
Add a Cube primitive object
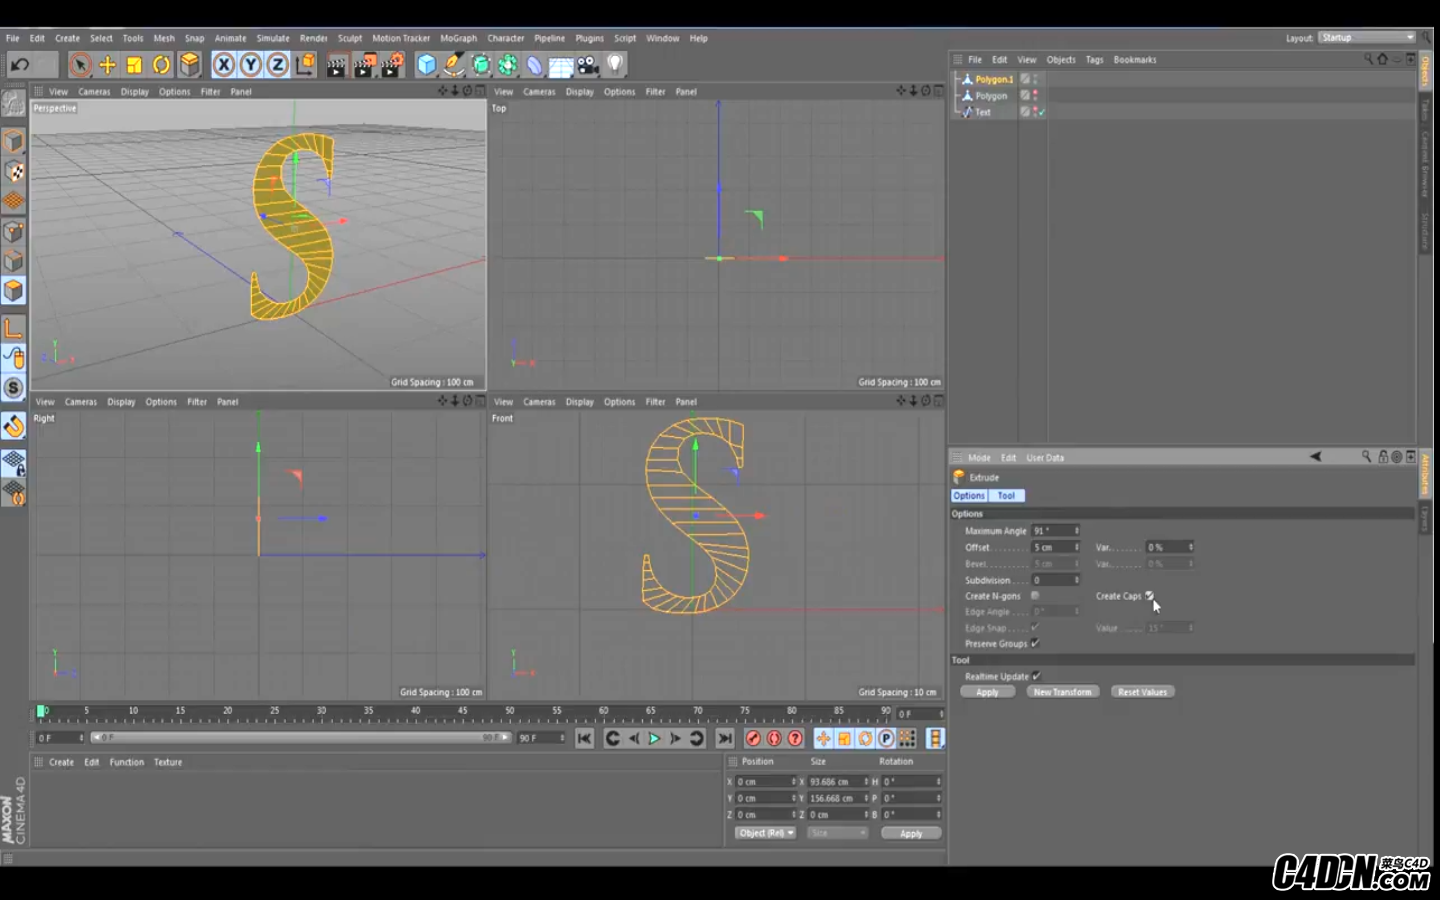tap(427, 65)
